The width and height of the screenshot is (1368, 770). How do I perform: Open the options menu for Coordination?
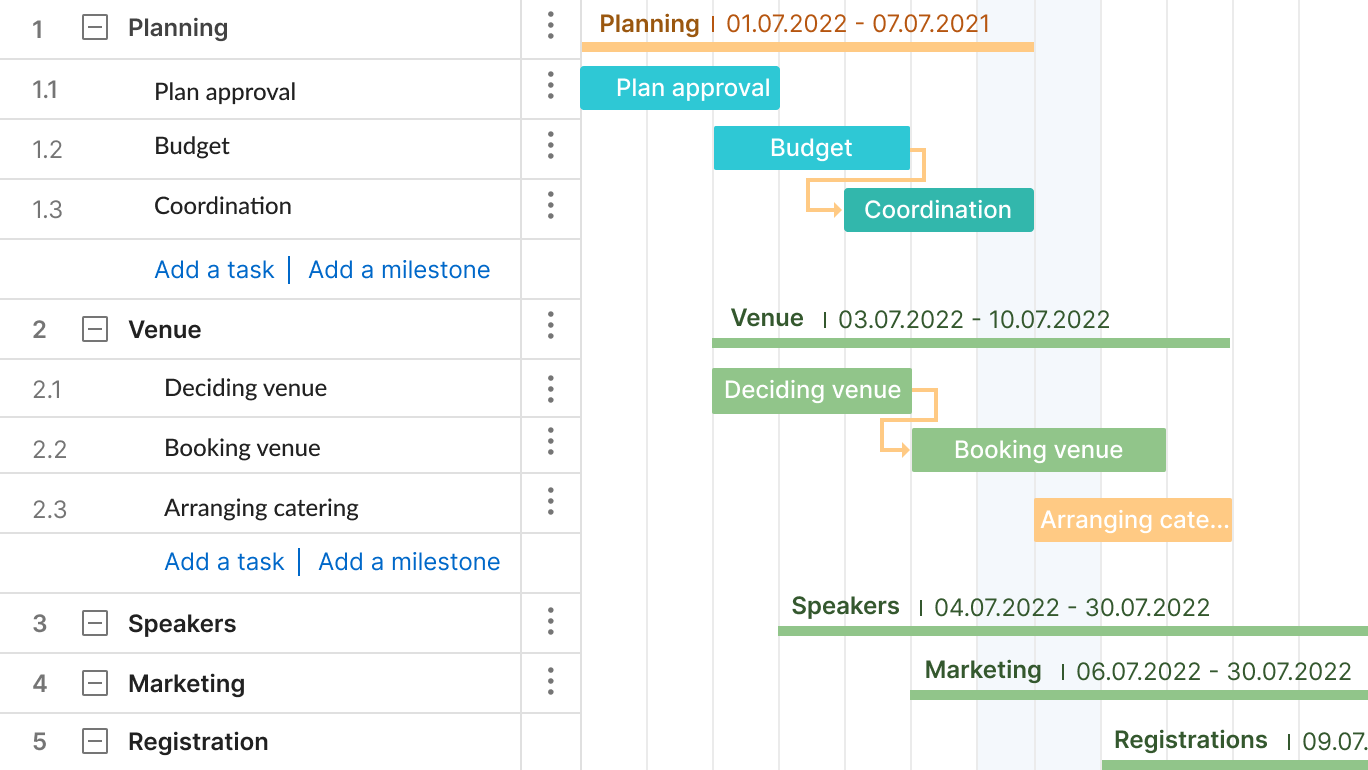[x=551, y=207]
